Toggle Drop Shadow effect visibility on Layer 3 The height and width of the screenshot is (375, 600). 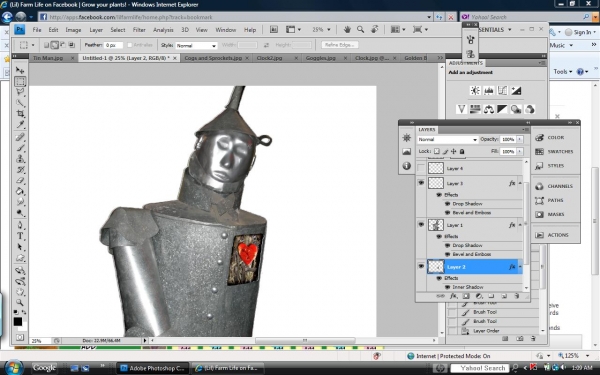pos(447,204)
